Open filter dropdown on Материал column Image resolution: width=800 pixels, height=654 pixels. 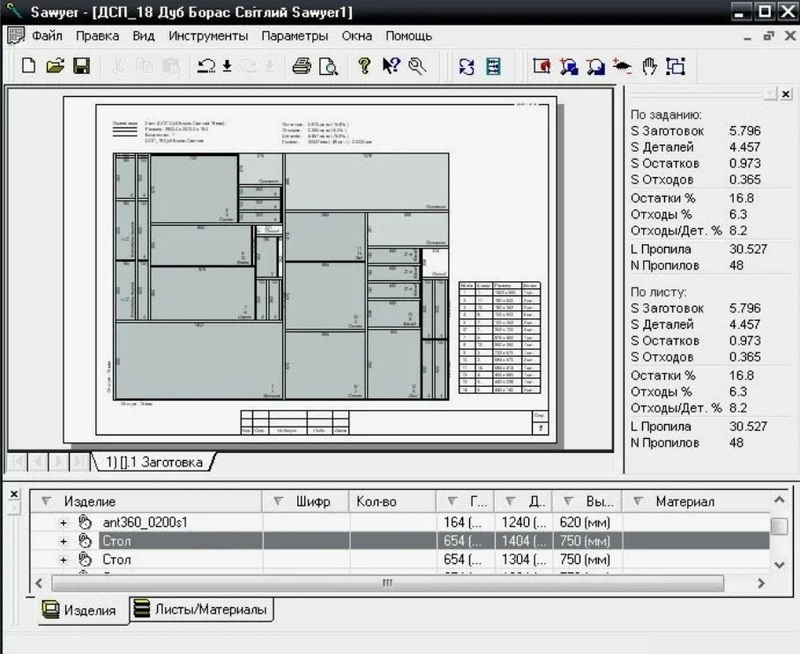(x=638, y=501)
